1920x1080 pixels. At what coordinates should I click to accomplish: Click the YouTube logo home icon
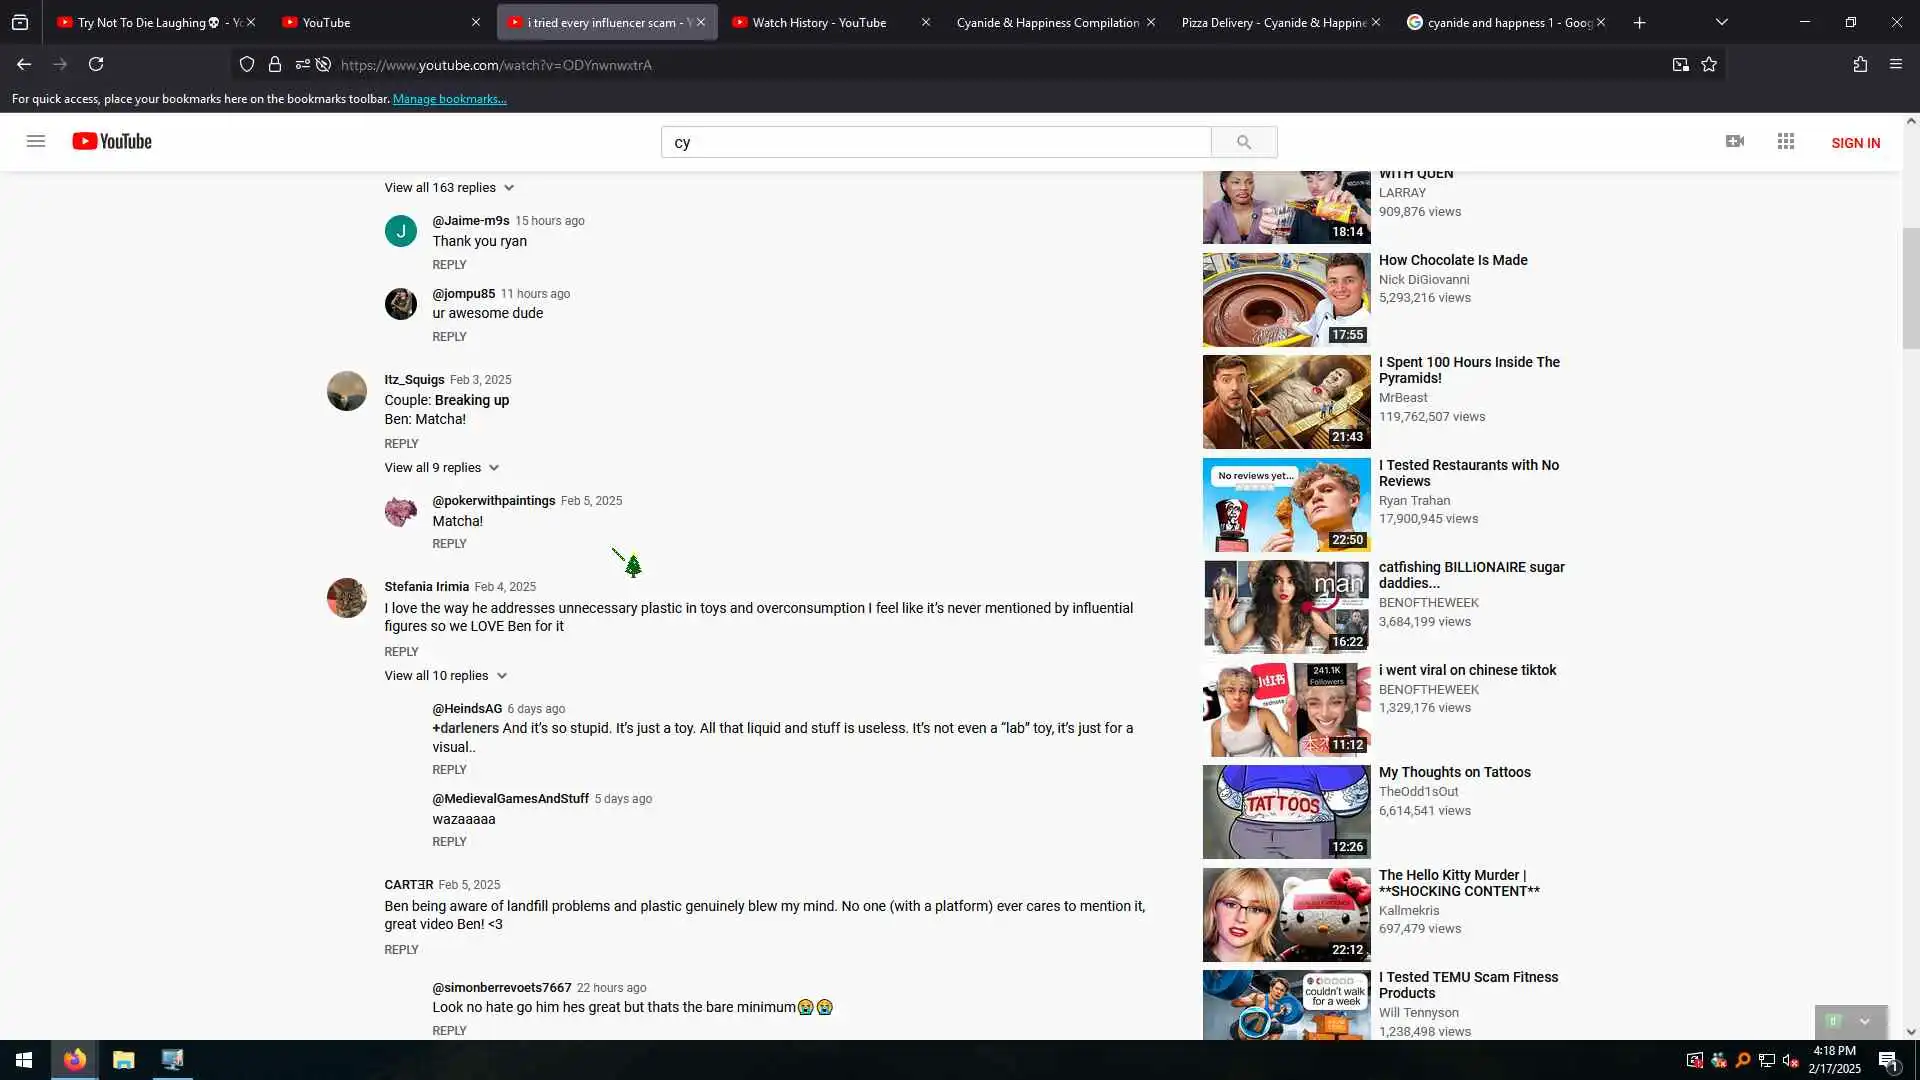[112, 141]
